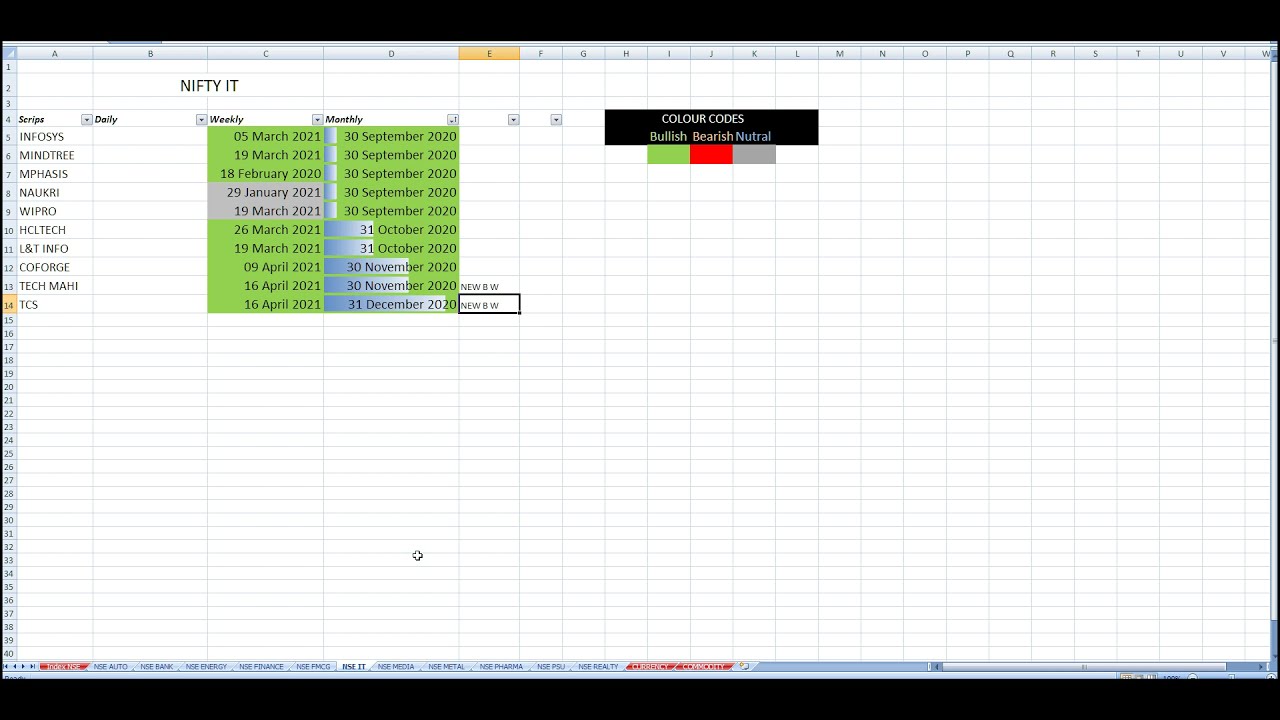This screenshot has width=1280, height=720.
Task: Open the Scripts column filter dropdown
Action: pos(86,120)
